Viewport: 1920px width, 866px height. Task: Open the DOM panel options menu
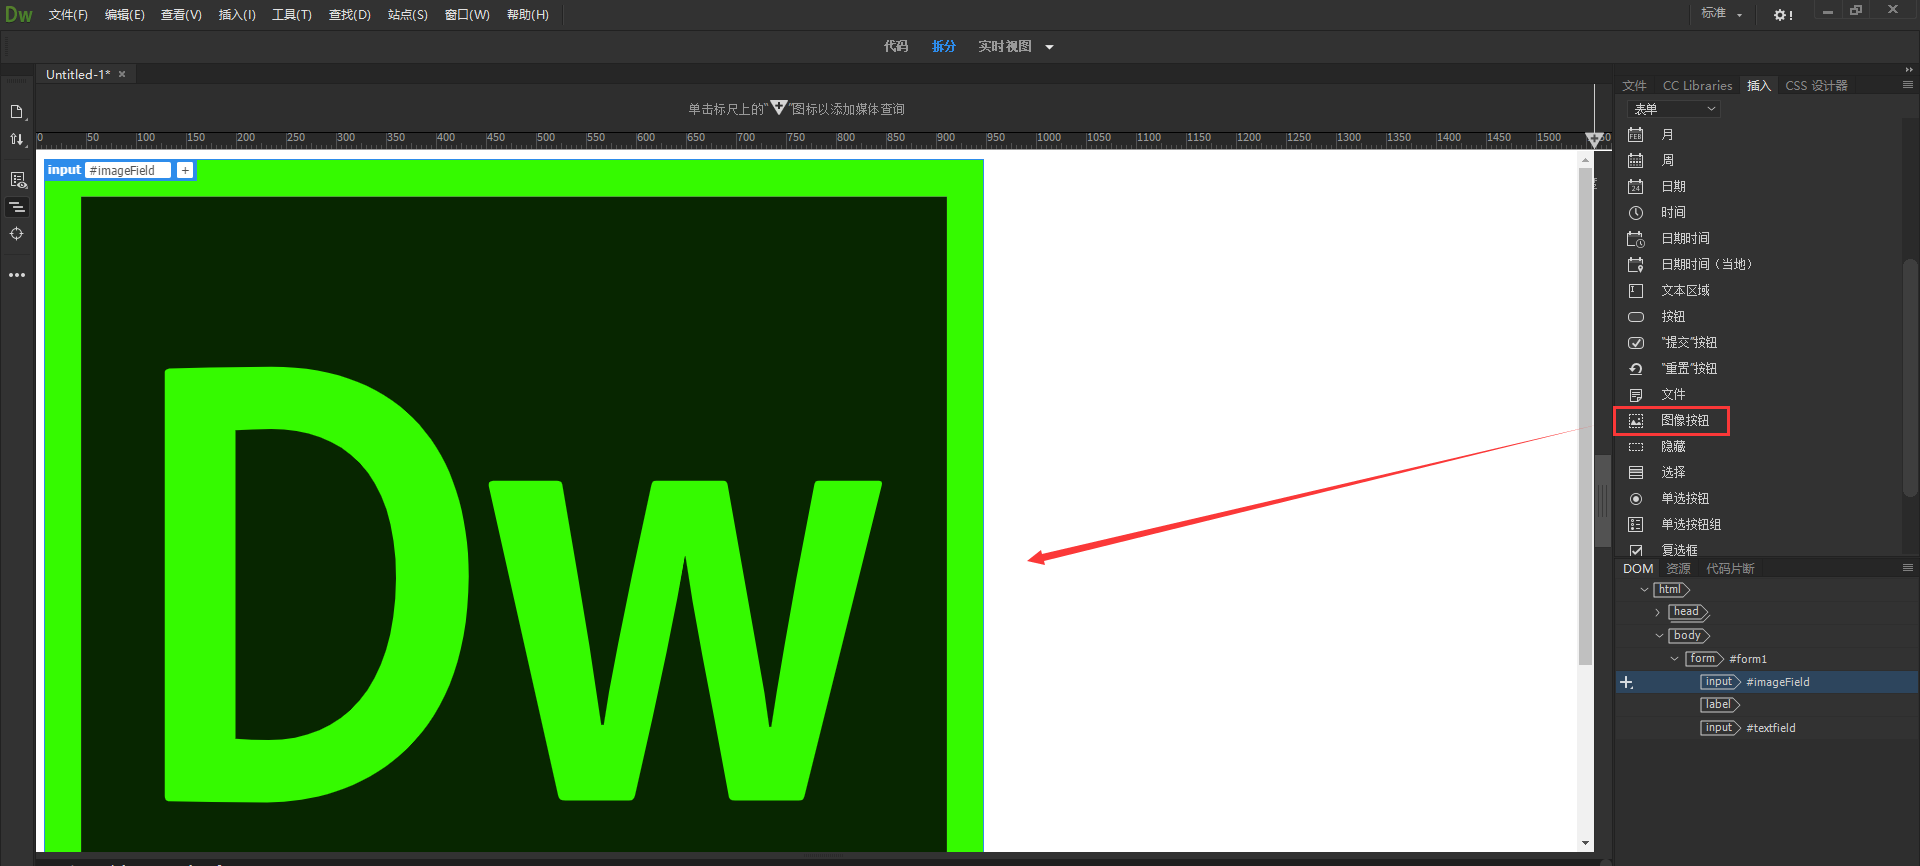1908,568
